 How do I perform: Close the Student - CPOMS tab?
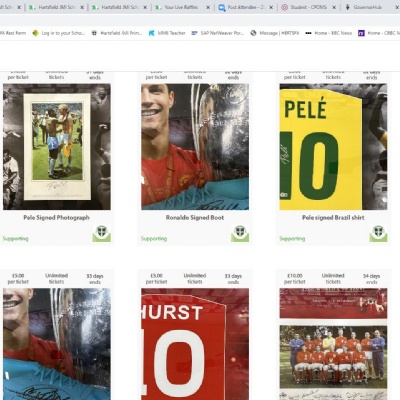334,7
